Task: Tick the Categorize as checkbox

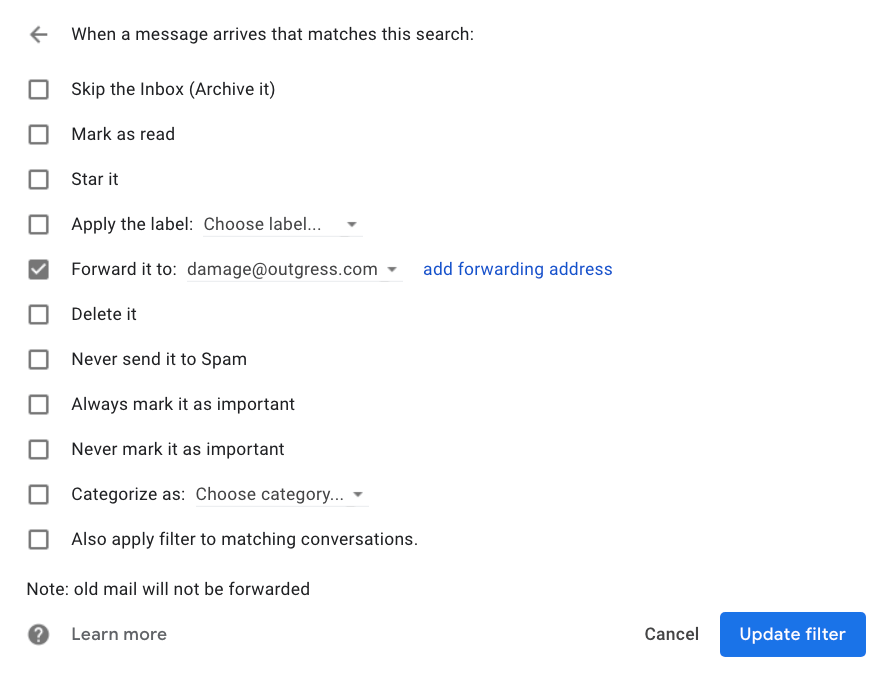Action: point(39,495)
